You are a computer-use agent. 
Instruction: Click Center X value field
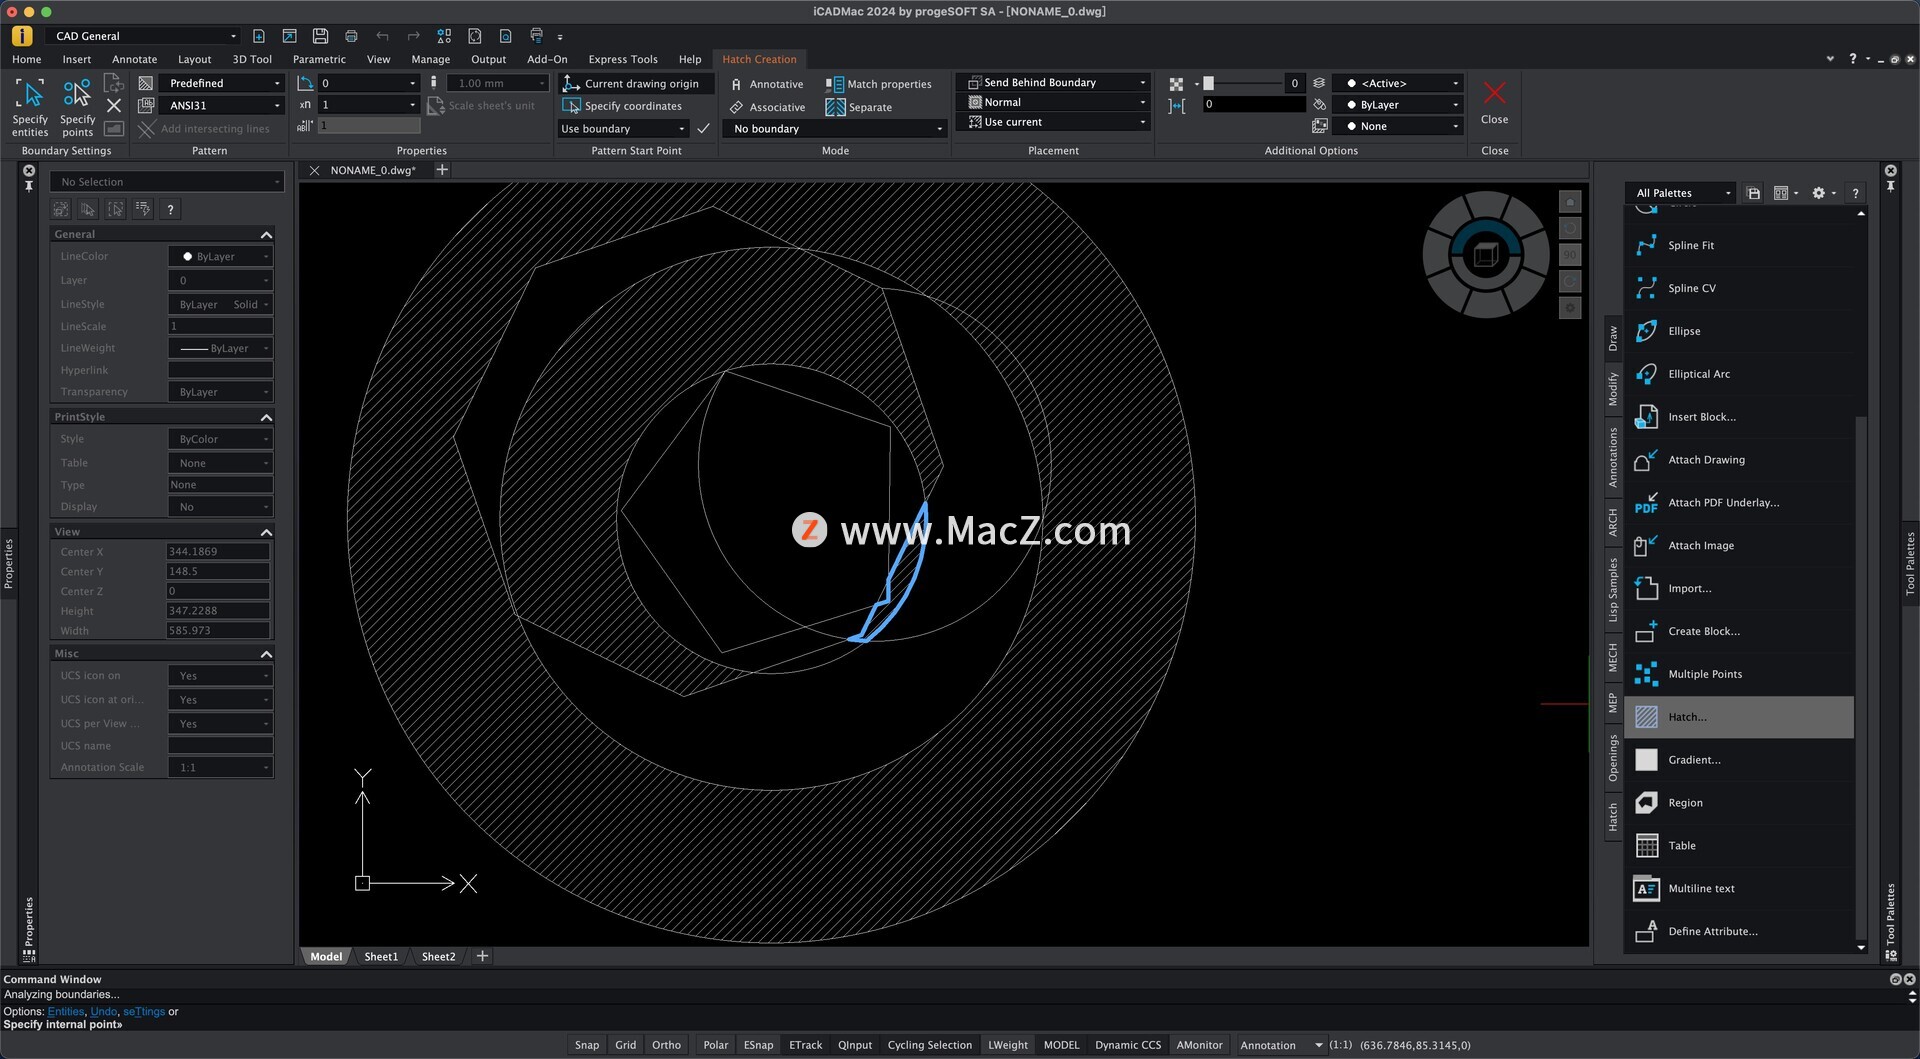(x=218, y=552)
